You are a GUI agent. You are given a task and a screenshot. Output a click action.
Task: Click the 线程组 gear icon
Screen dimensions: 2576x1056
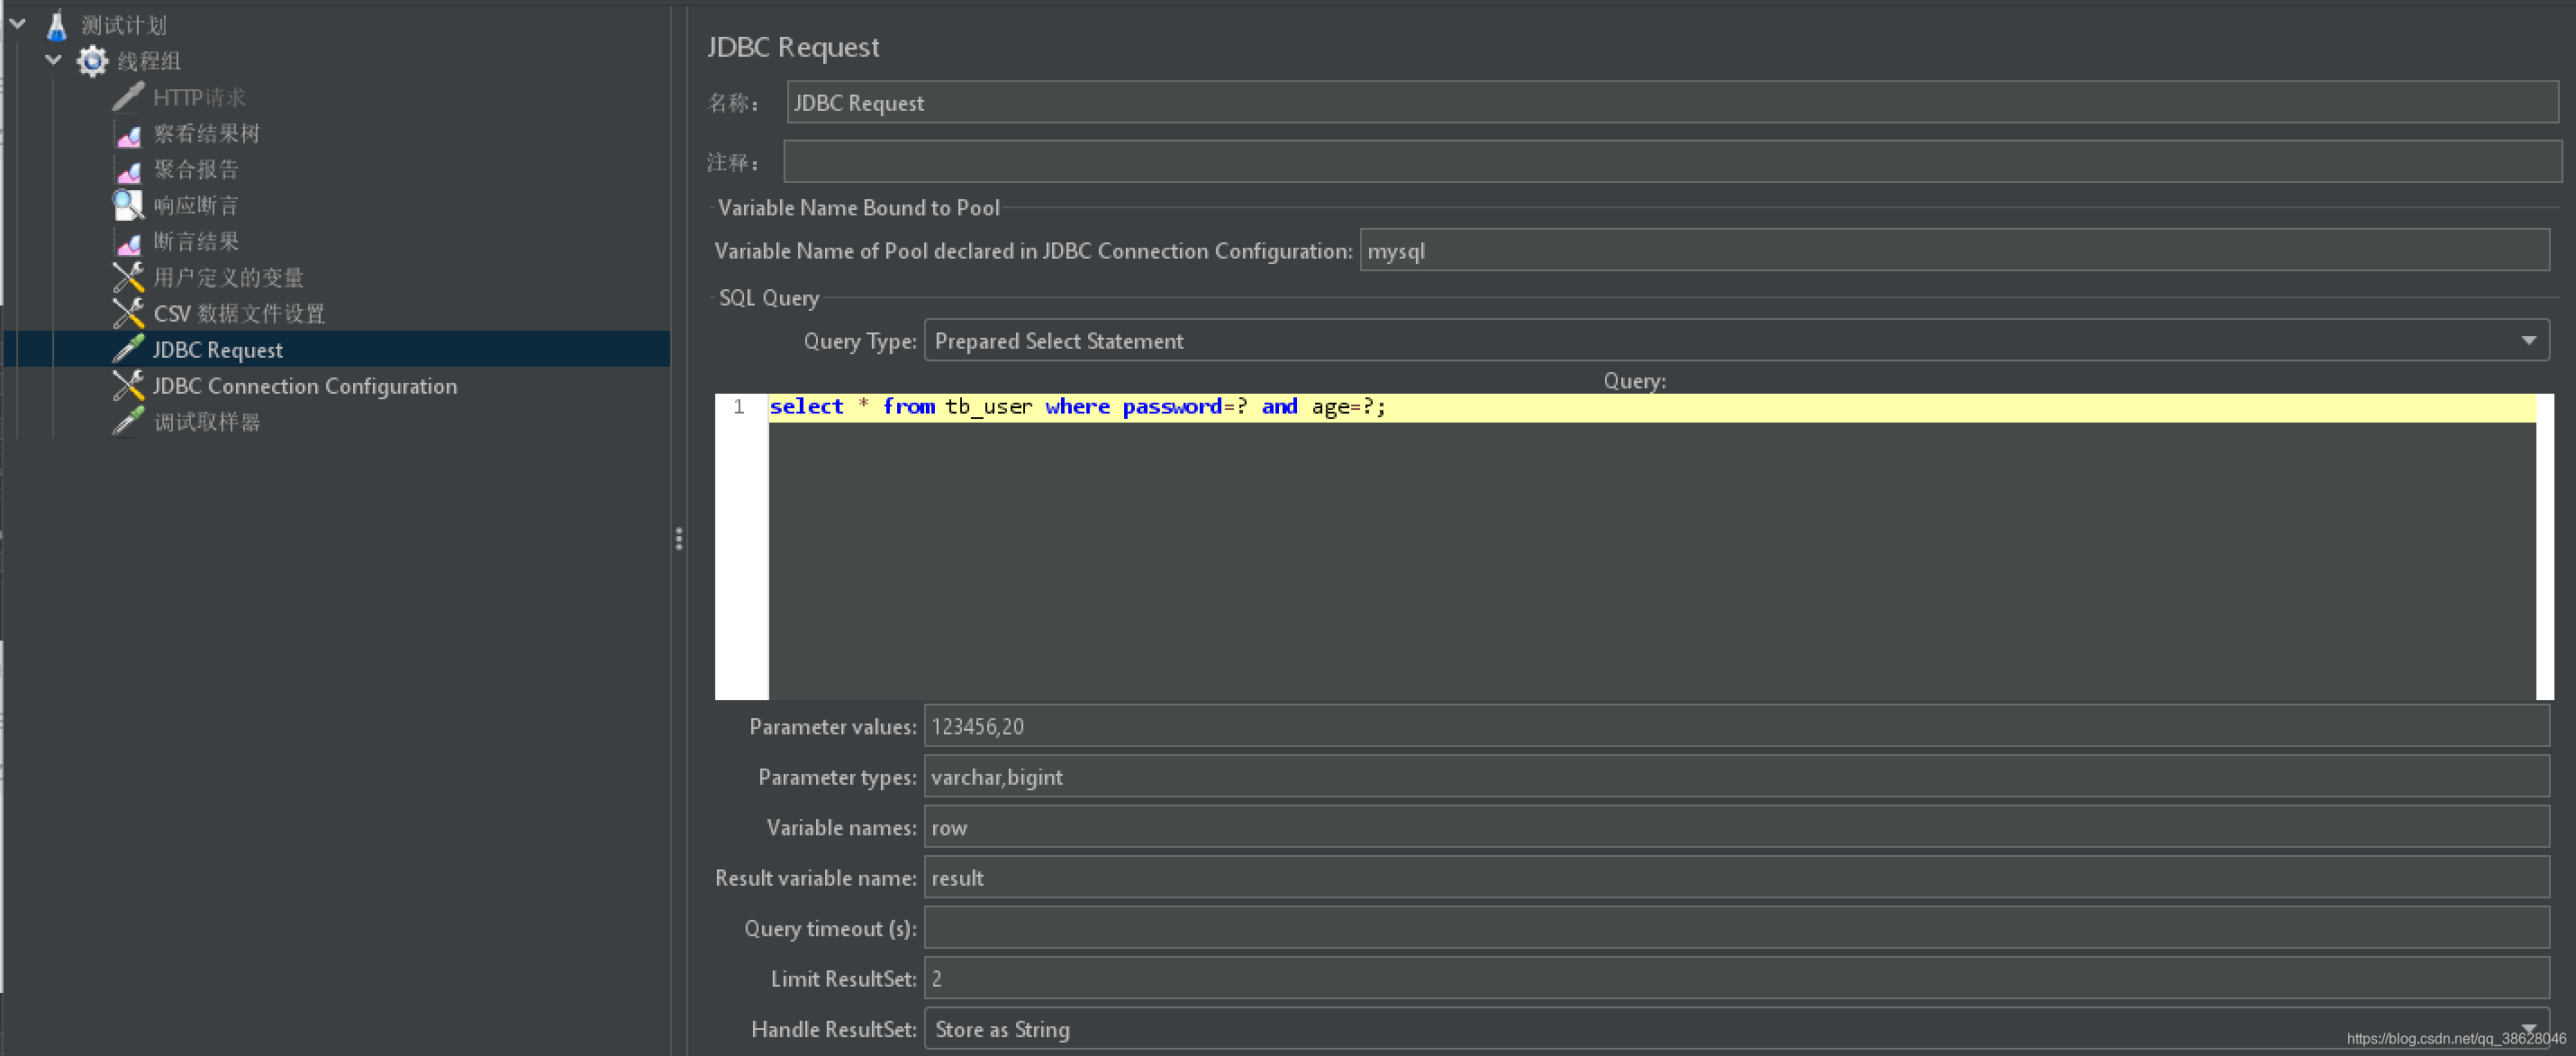pyautogui.click(x=93, y=61)
